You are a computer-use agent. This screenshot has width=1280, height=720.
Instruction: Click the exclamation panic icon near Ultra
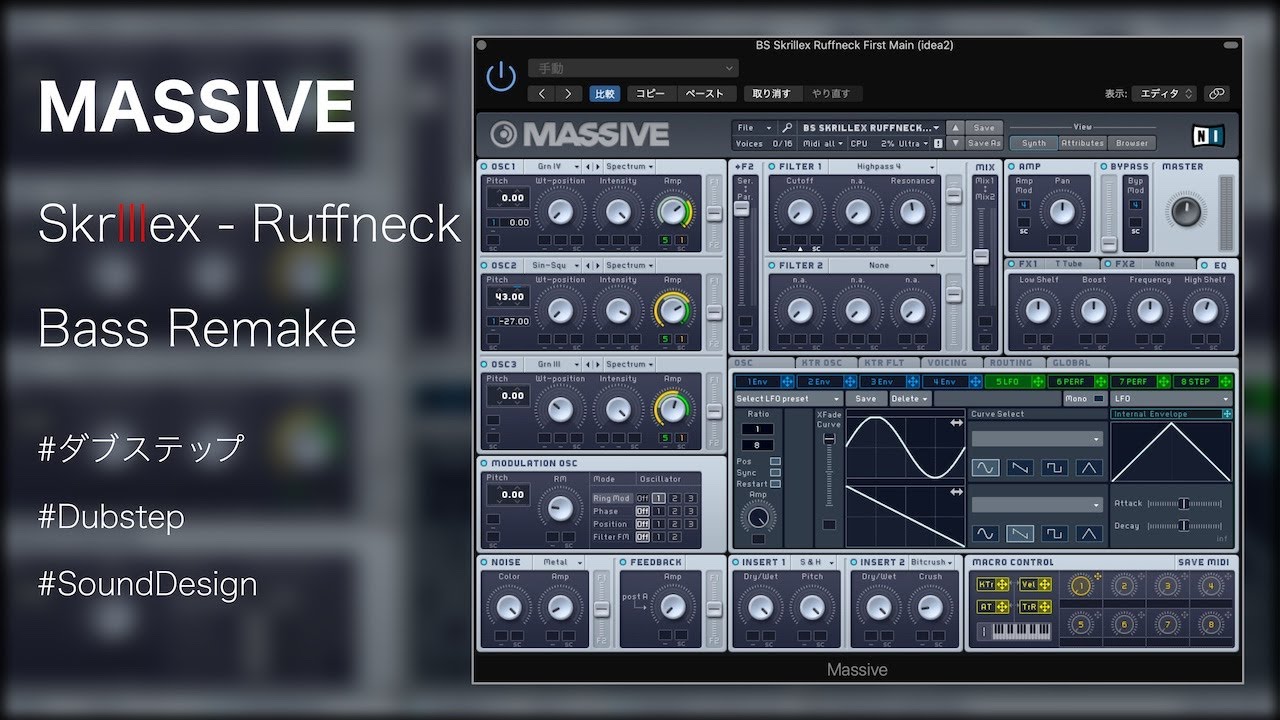938,144
